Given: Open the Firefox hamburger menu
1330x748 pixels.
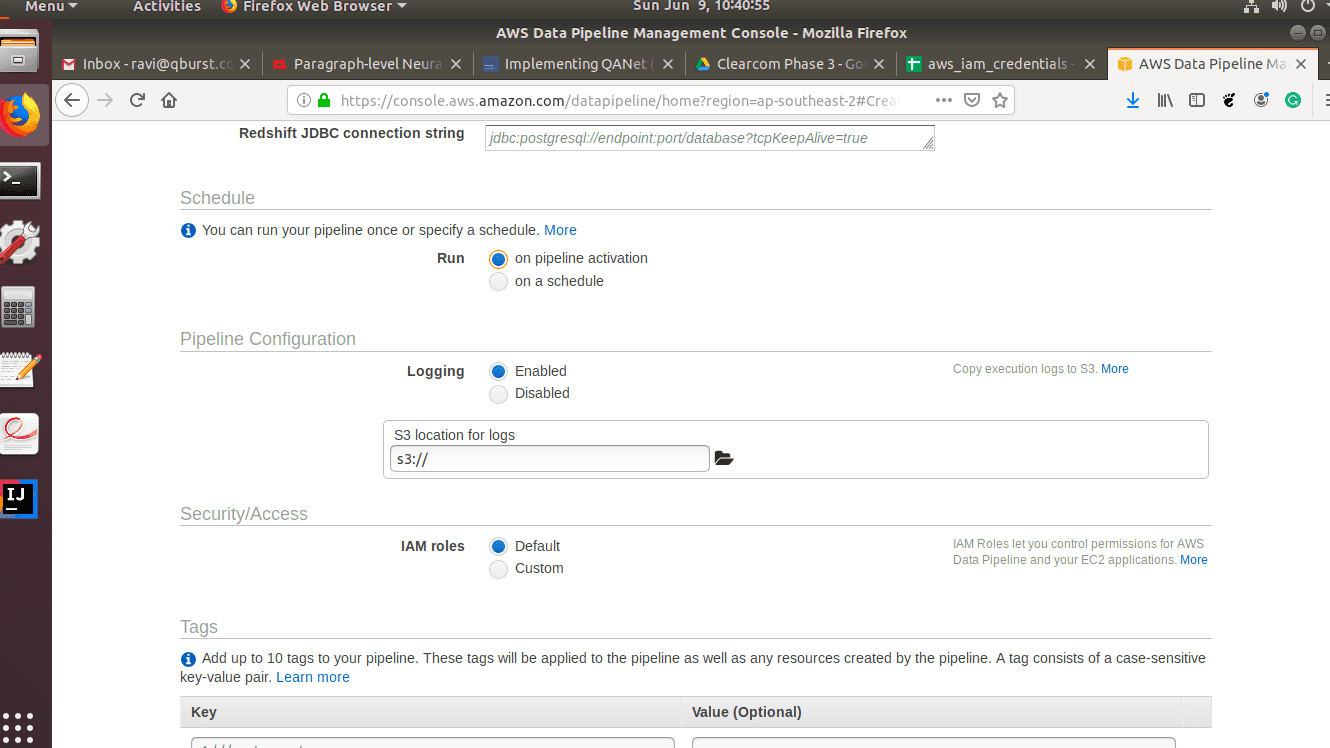Looking at the screenshot, I should tap(1325, 100).
